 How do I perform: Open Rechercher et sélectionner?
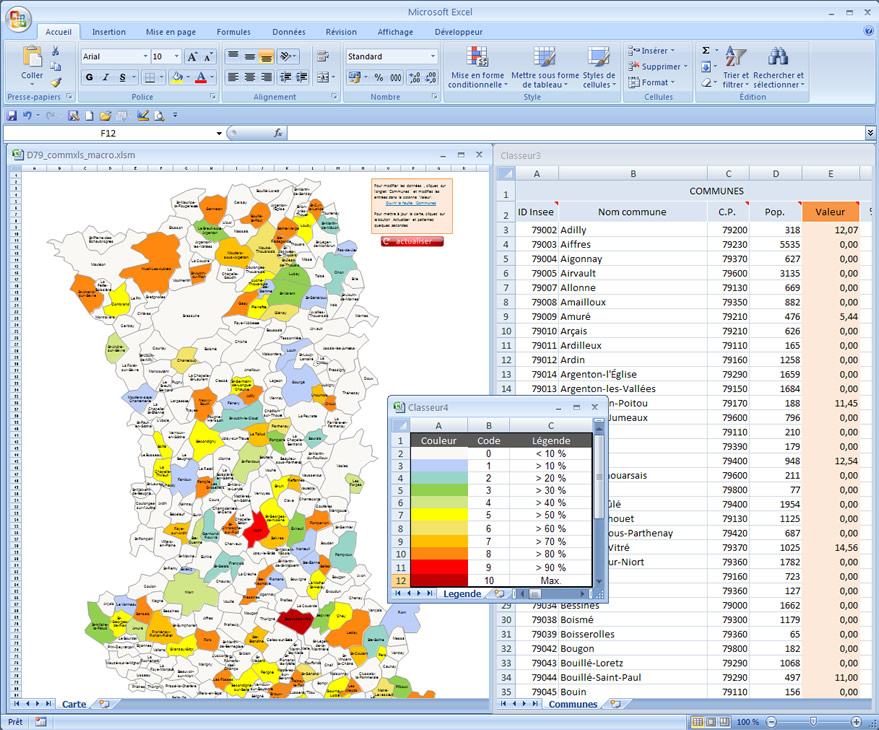coord(778,67)
